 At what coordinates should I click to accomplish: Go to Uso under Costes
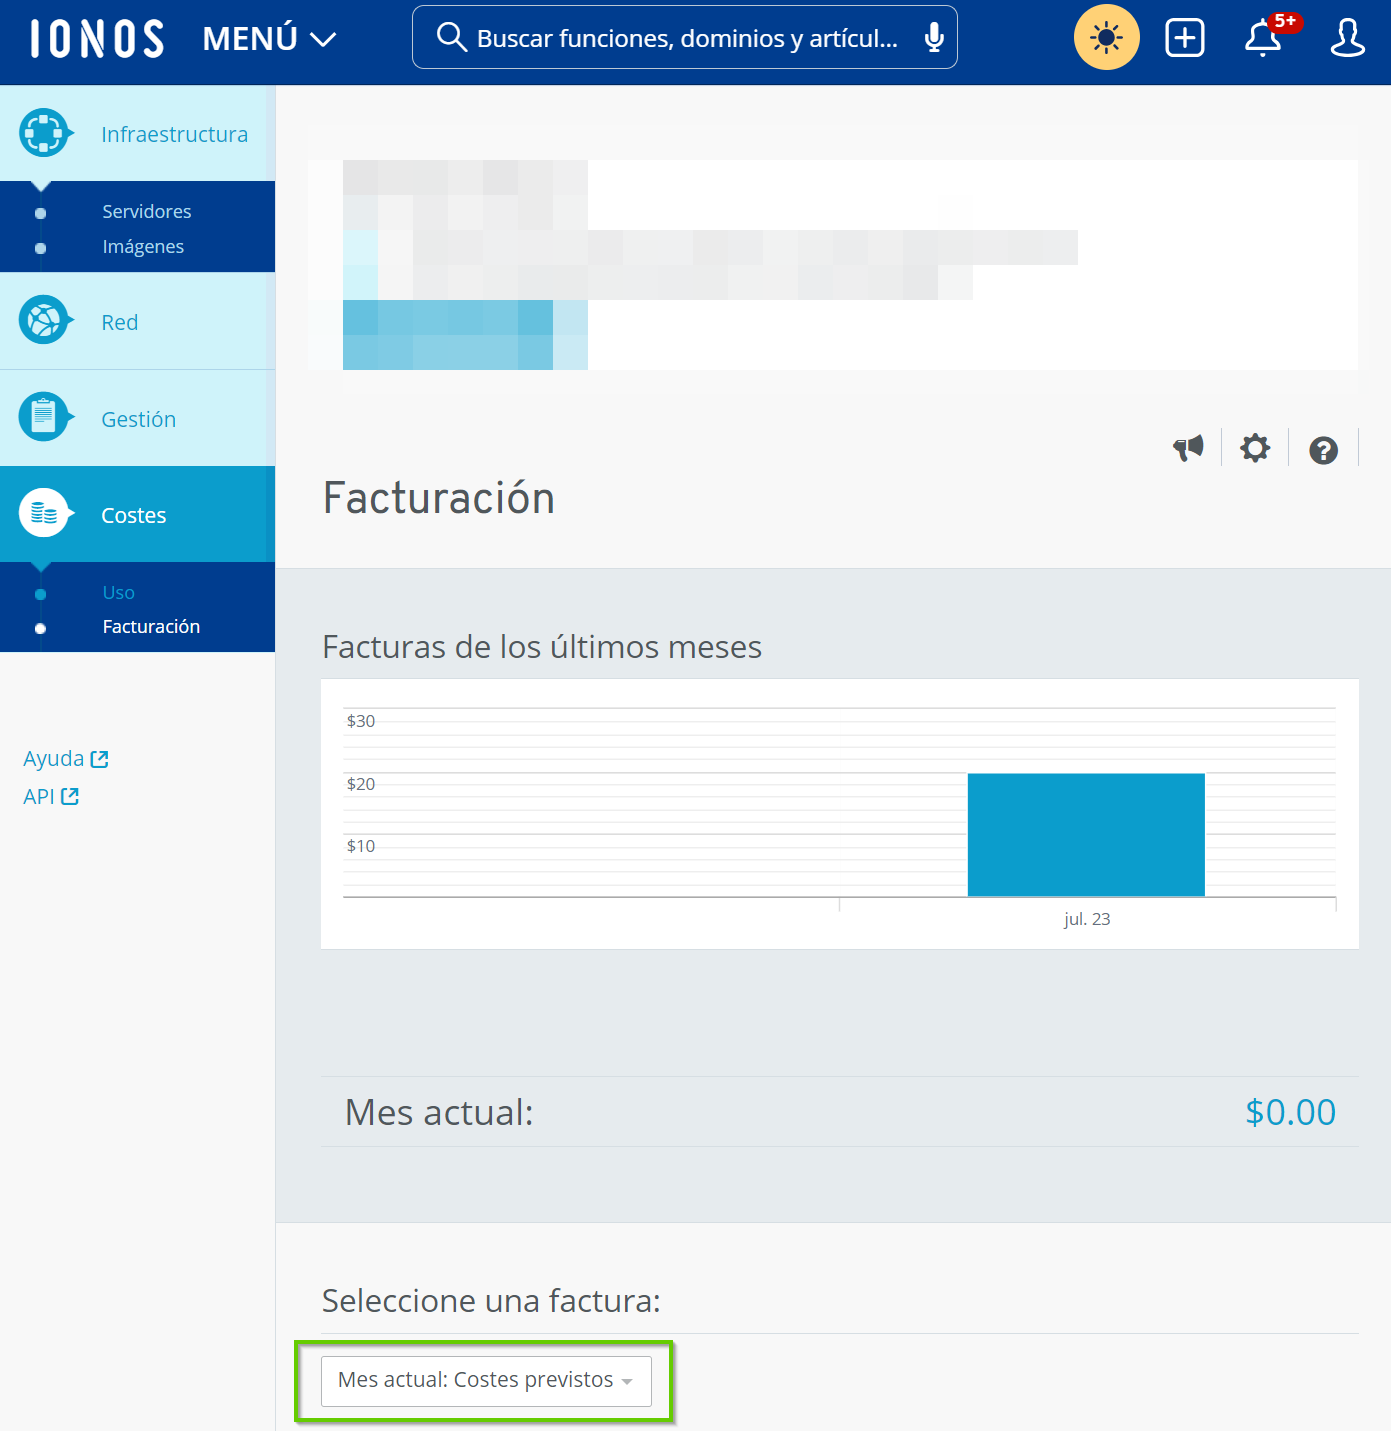(118, 592)
